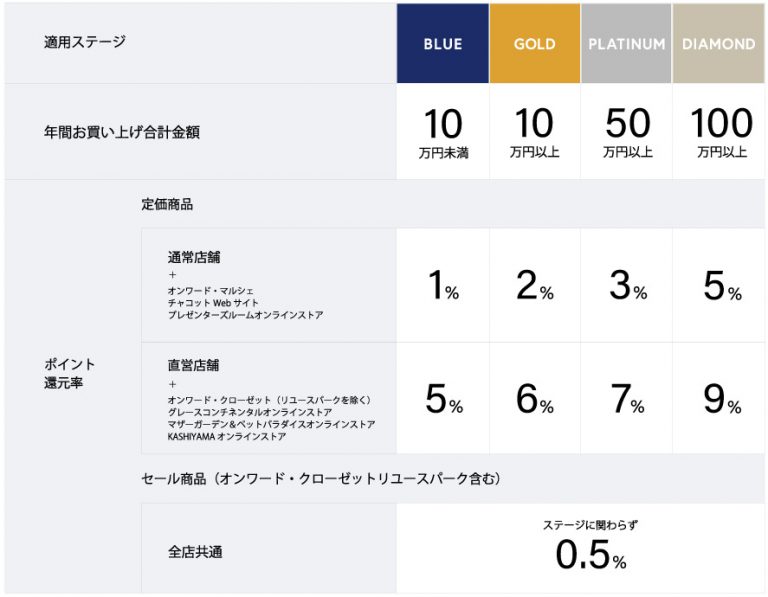Image resolution: width=768 pixels, height=597 pixels.
Task: Click the 100万円以上 amount cell
Action: [720, 132]
